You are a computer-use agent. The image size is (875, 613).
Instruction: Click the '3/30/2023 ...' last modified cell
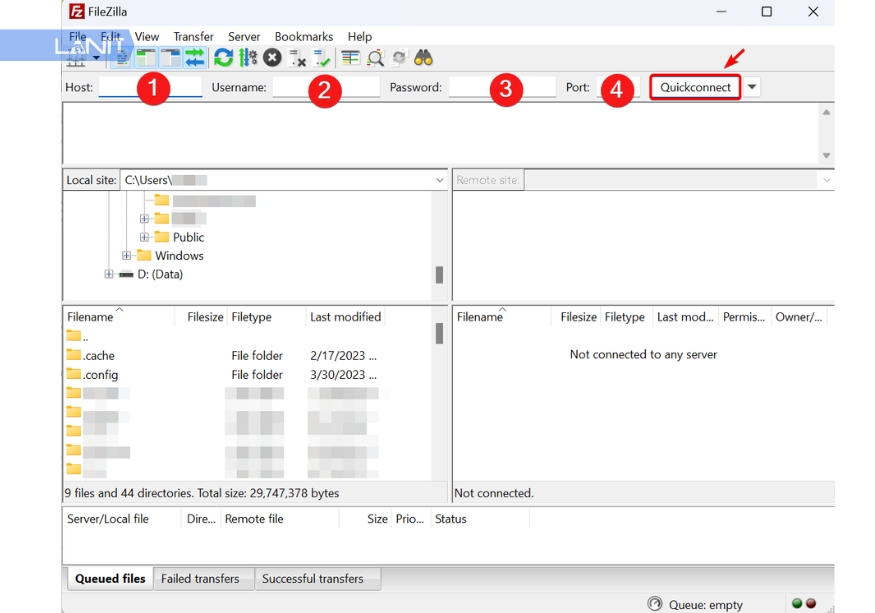343,374
